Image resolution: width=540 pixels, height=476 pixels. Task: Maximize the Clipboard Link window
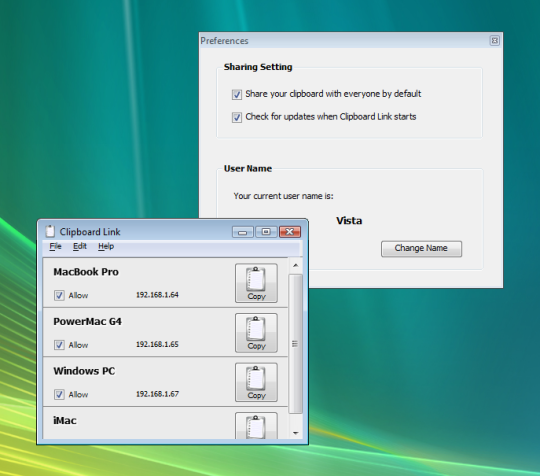point(266,232)
